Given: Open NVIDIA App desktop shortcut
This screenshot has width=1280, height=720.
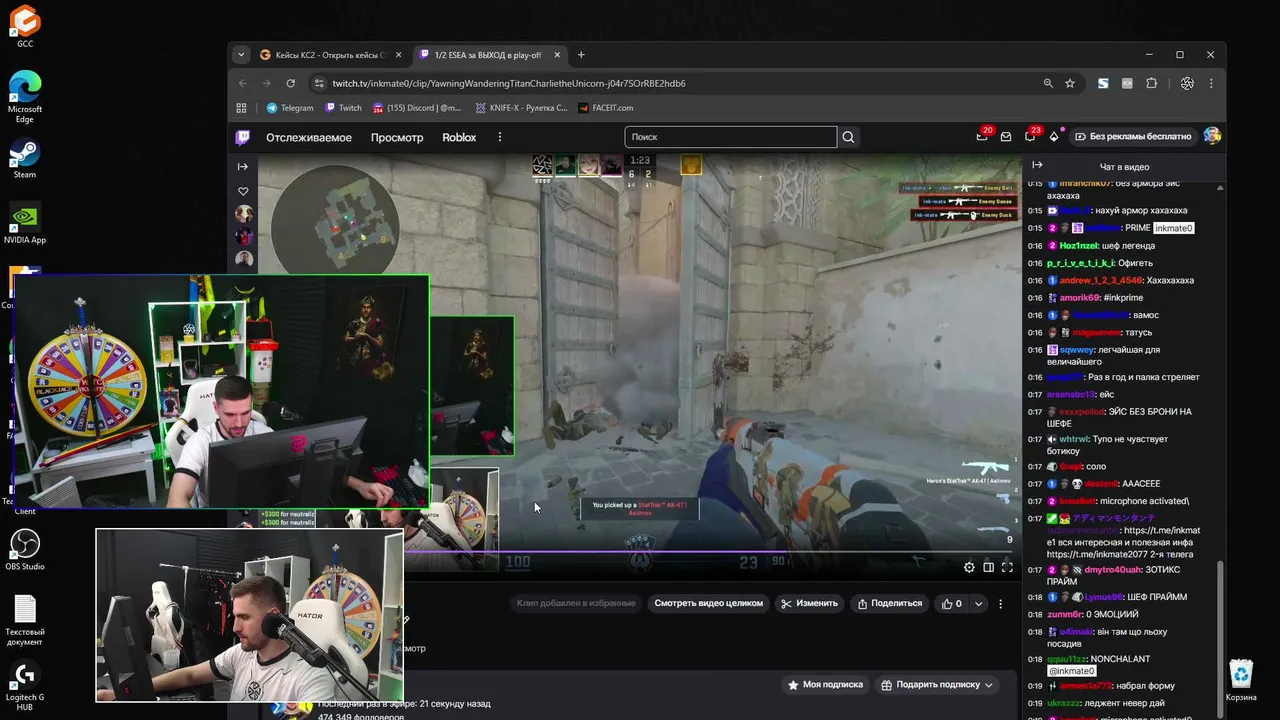Looking at the screenshot, I should coord(24,225).
